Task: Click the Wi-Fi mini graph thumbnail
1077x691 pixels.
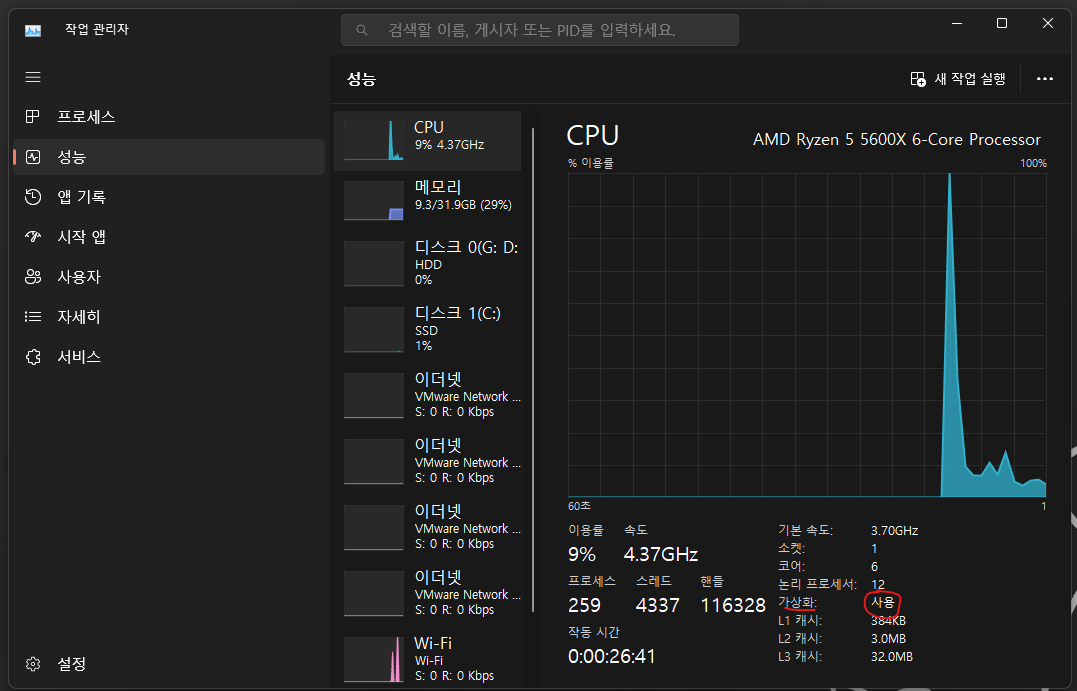Action: tap(374, 659)
